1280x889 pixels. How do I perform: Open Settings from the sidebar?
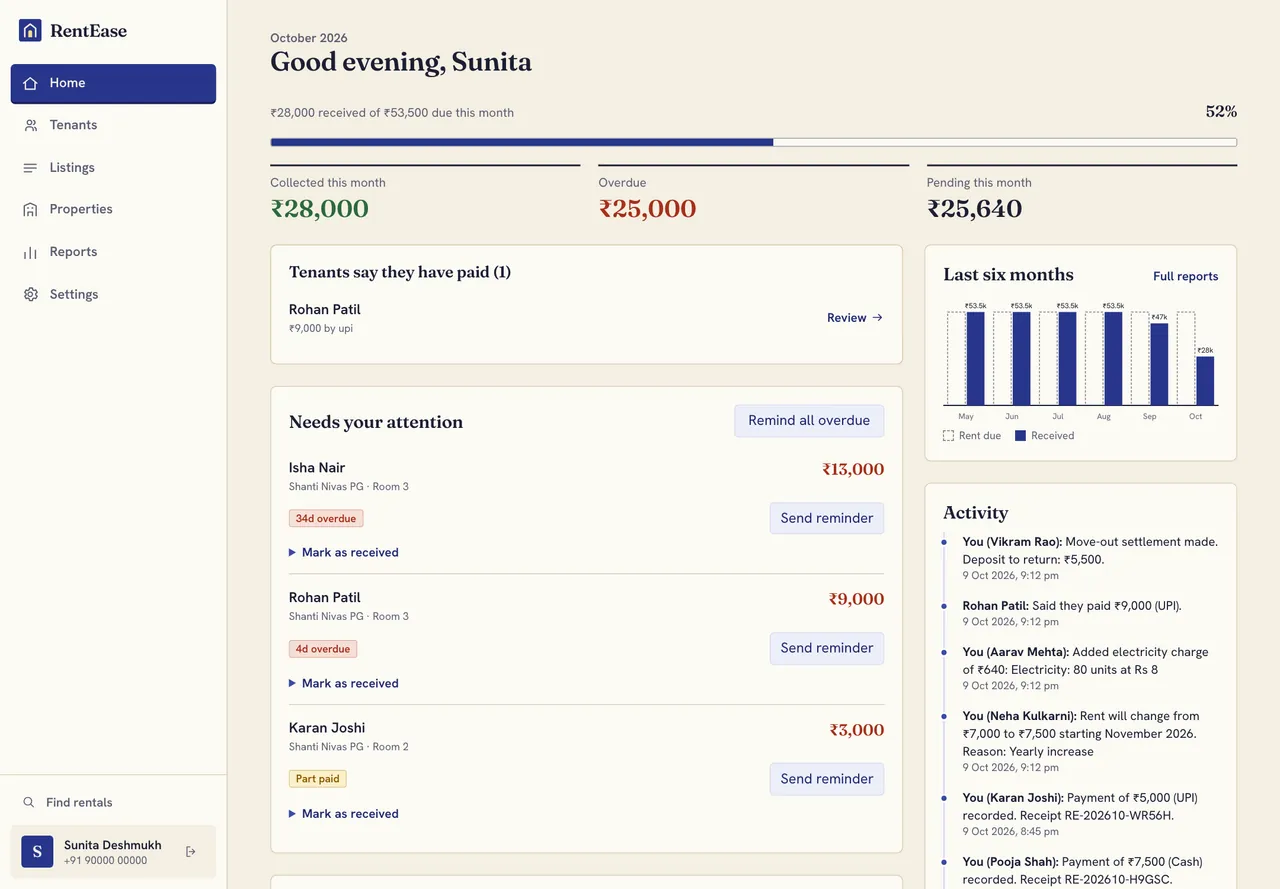[x=113, y=295]
